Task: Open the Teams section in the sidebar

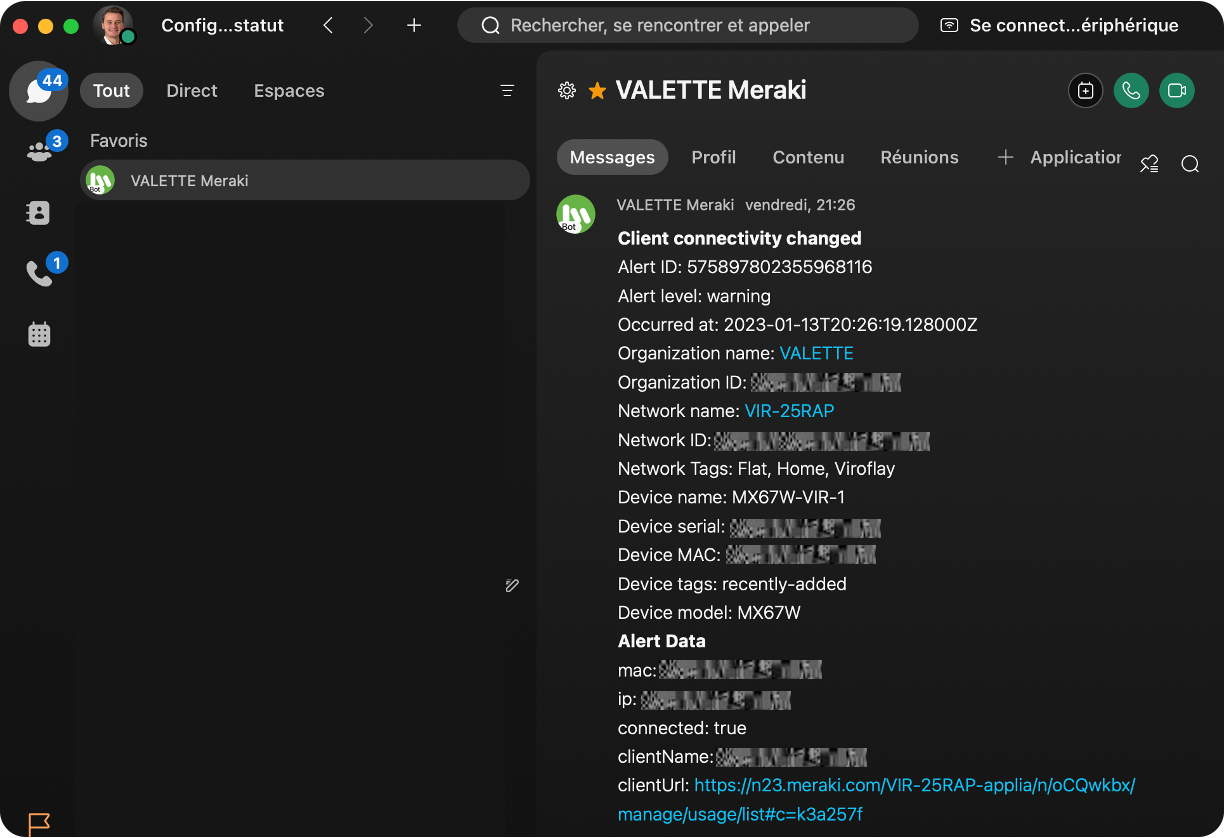Action: pos(38,150)
